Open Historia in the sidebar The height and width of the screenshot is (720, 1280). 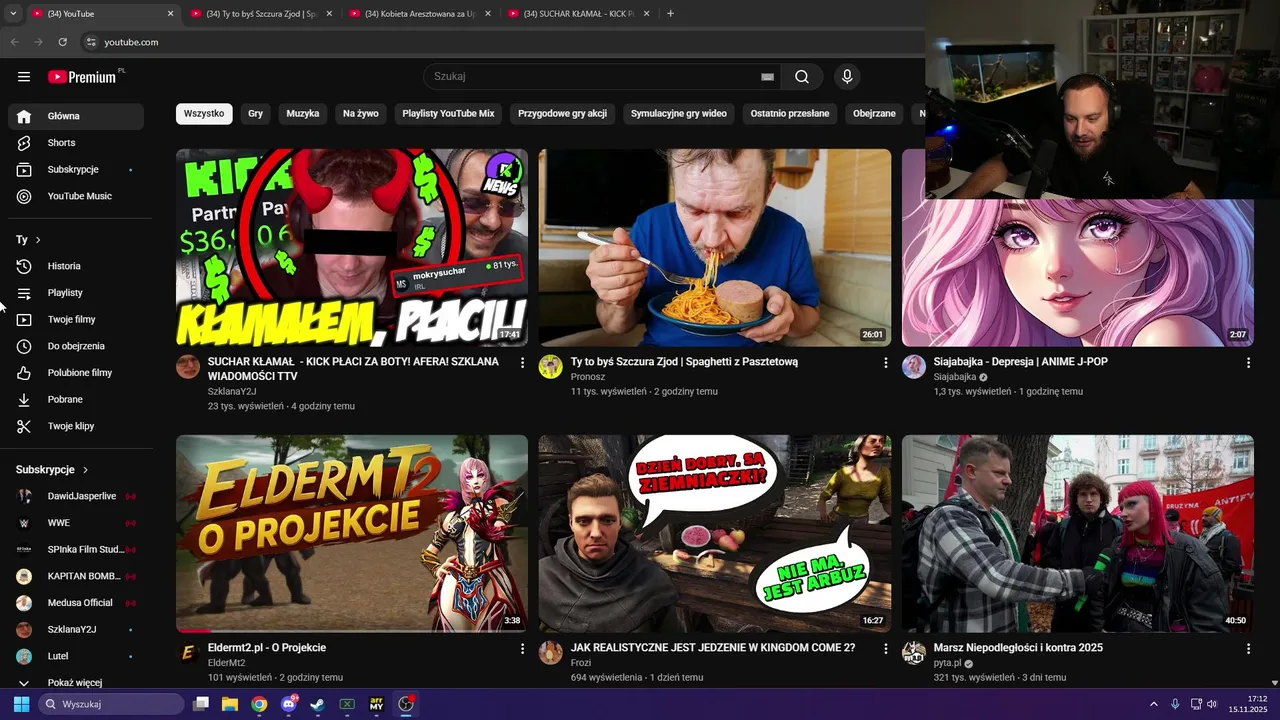pos(76,266)
